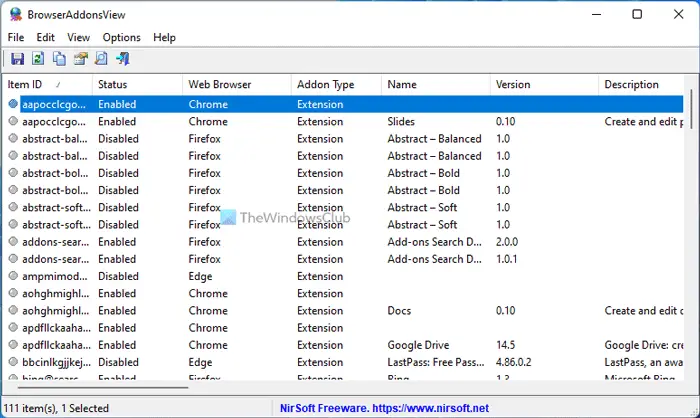
Task: Click the icon of the highlighted aapocclcgo... row
Action: click(13, 104)
